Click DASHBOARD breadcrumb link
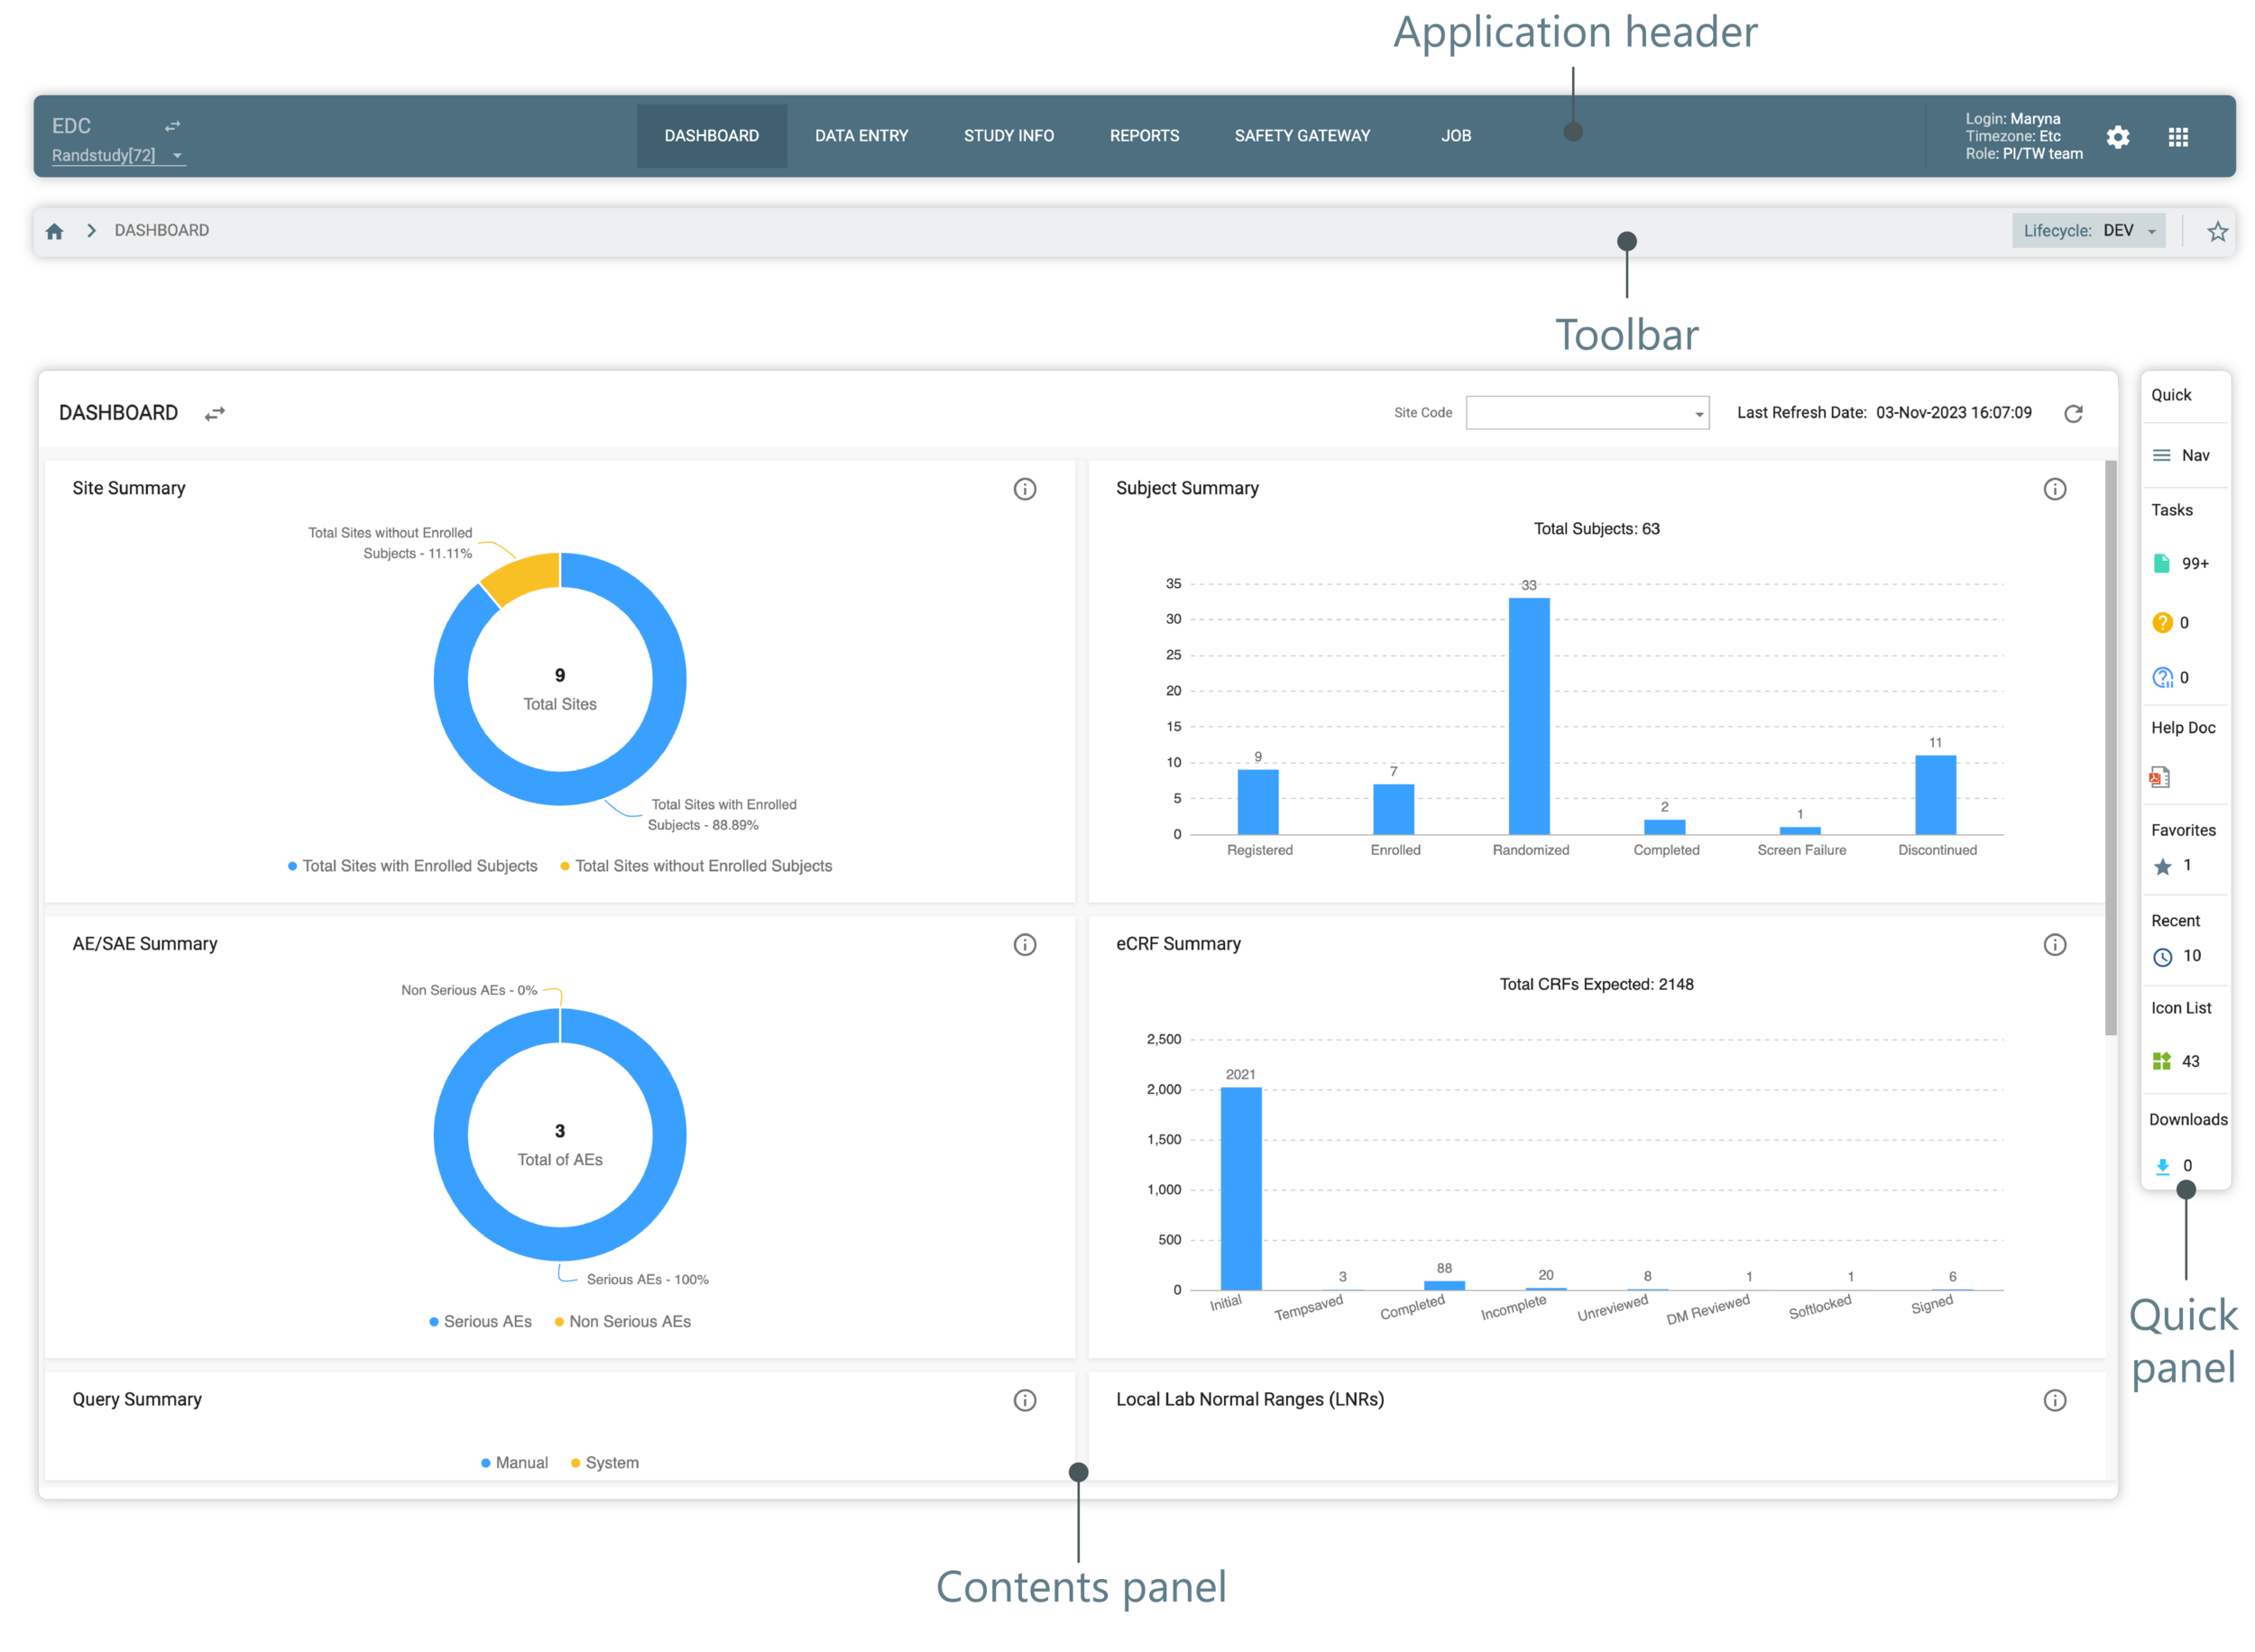The height and width of the screenshot is (1652, 2255). coord(162,230)
